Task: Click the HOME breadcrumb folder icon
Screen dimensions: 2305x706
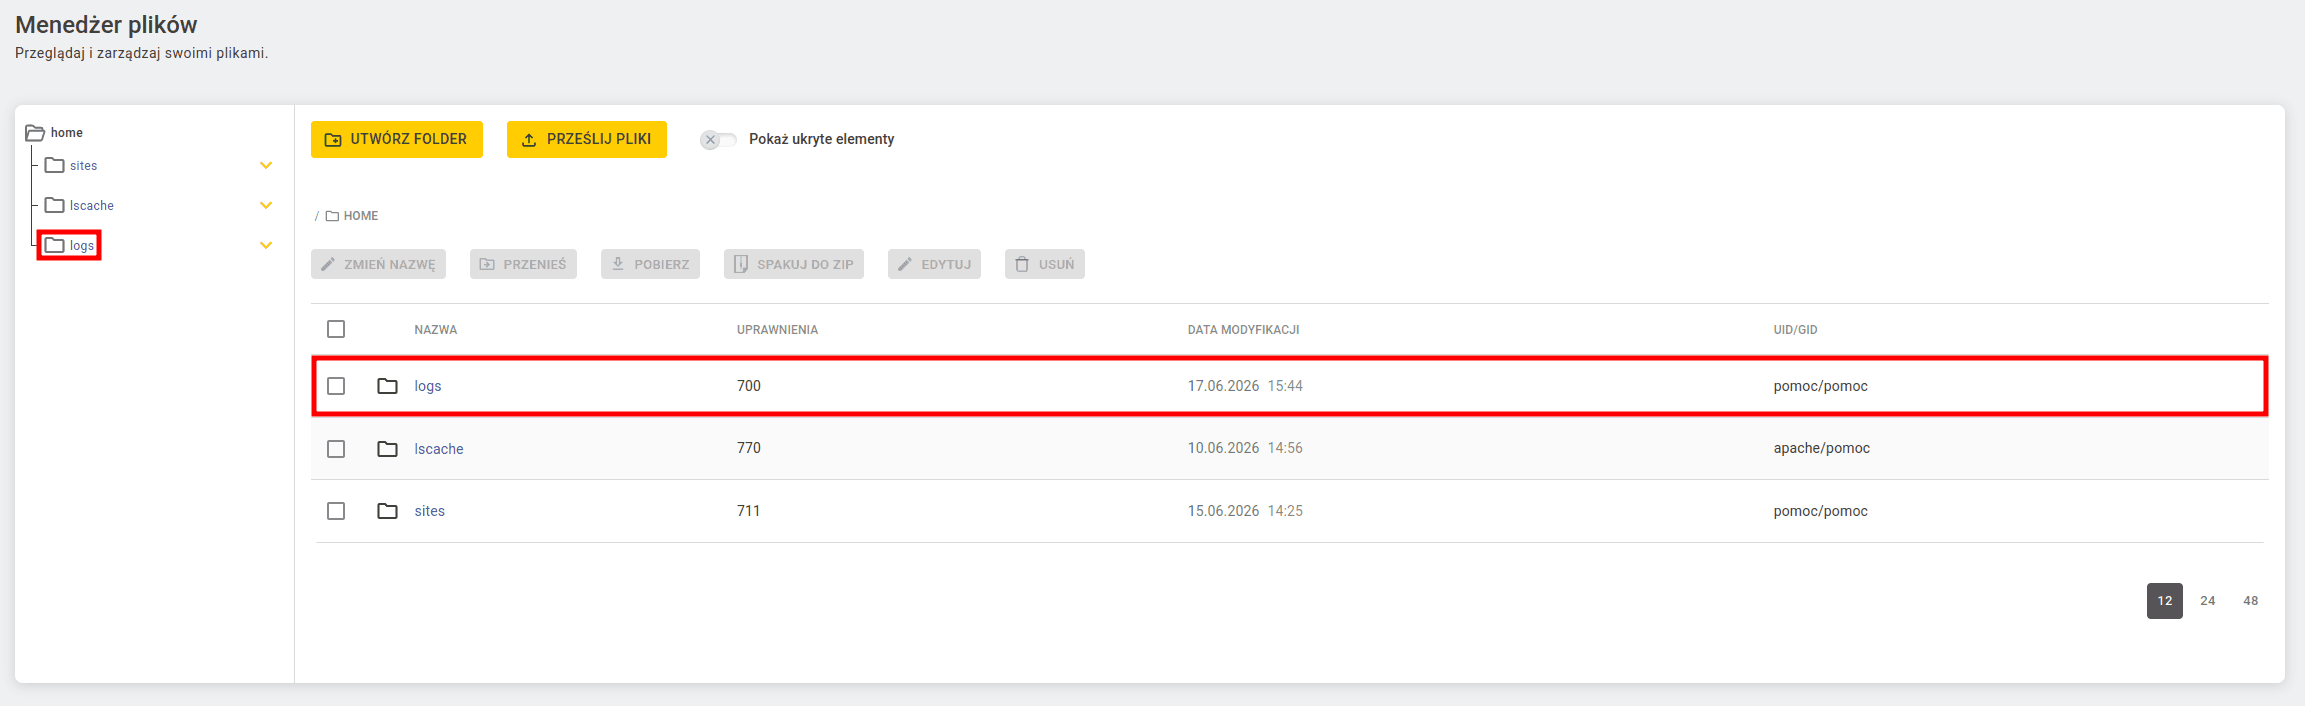Action: tap(332, 216)
